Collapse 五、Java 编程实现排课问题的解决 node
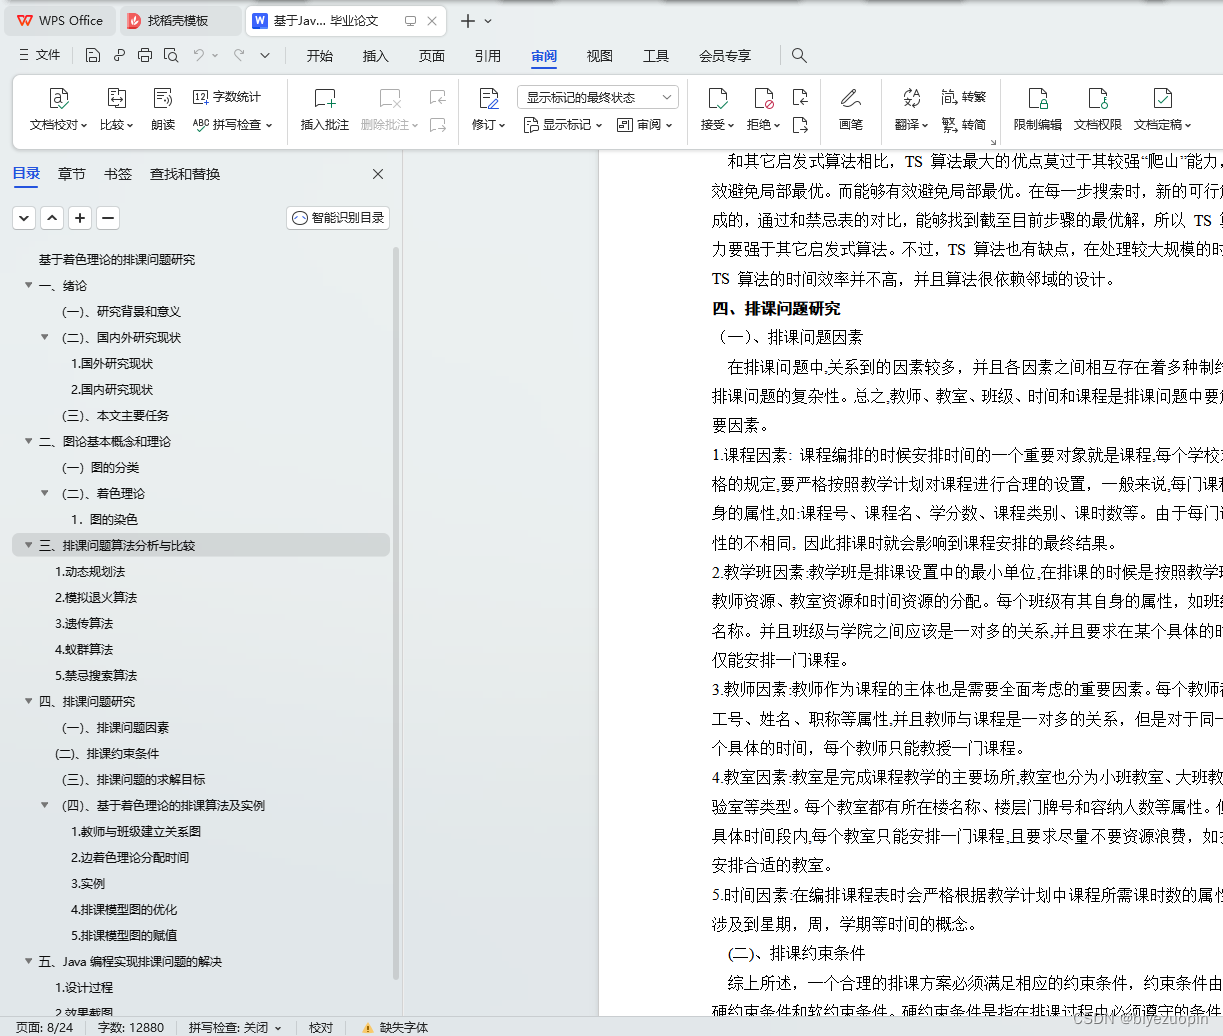1223x1036 pixels. [x=28, y=961]
